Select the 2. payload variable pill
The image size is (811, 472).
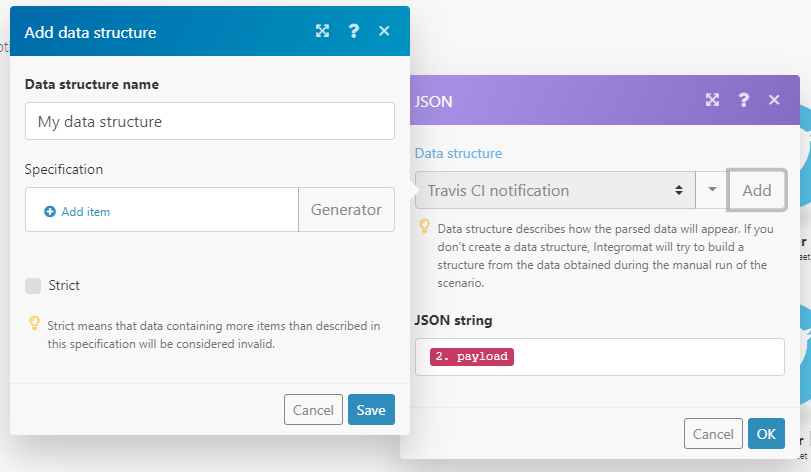[x=472, y=357]
